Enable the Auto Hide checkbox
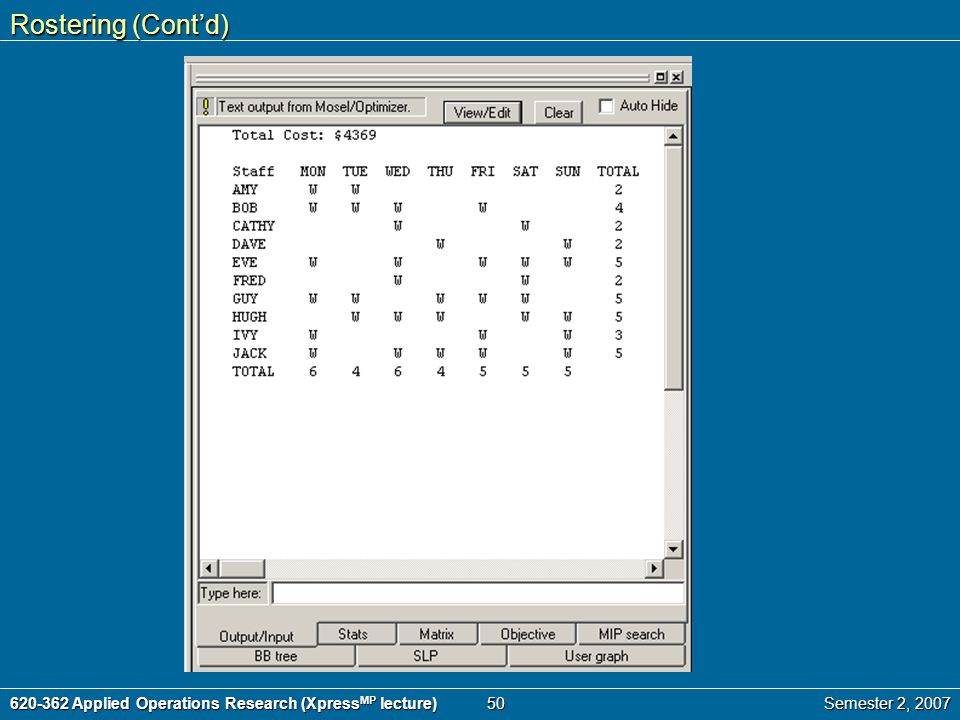960x720 pixels. (606, 106)
